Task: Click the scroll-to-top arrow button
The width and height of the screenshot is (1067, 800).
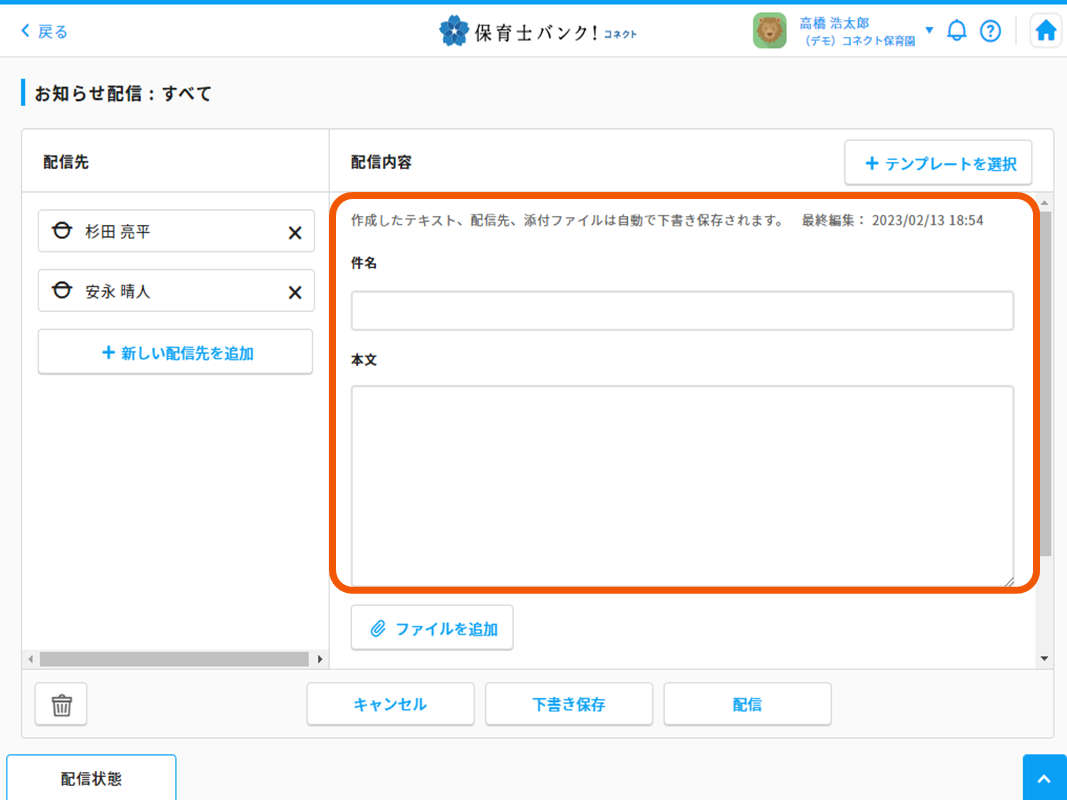Action: (x=1044, y=779)
